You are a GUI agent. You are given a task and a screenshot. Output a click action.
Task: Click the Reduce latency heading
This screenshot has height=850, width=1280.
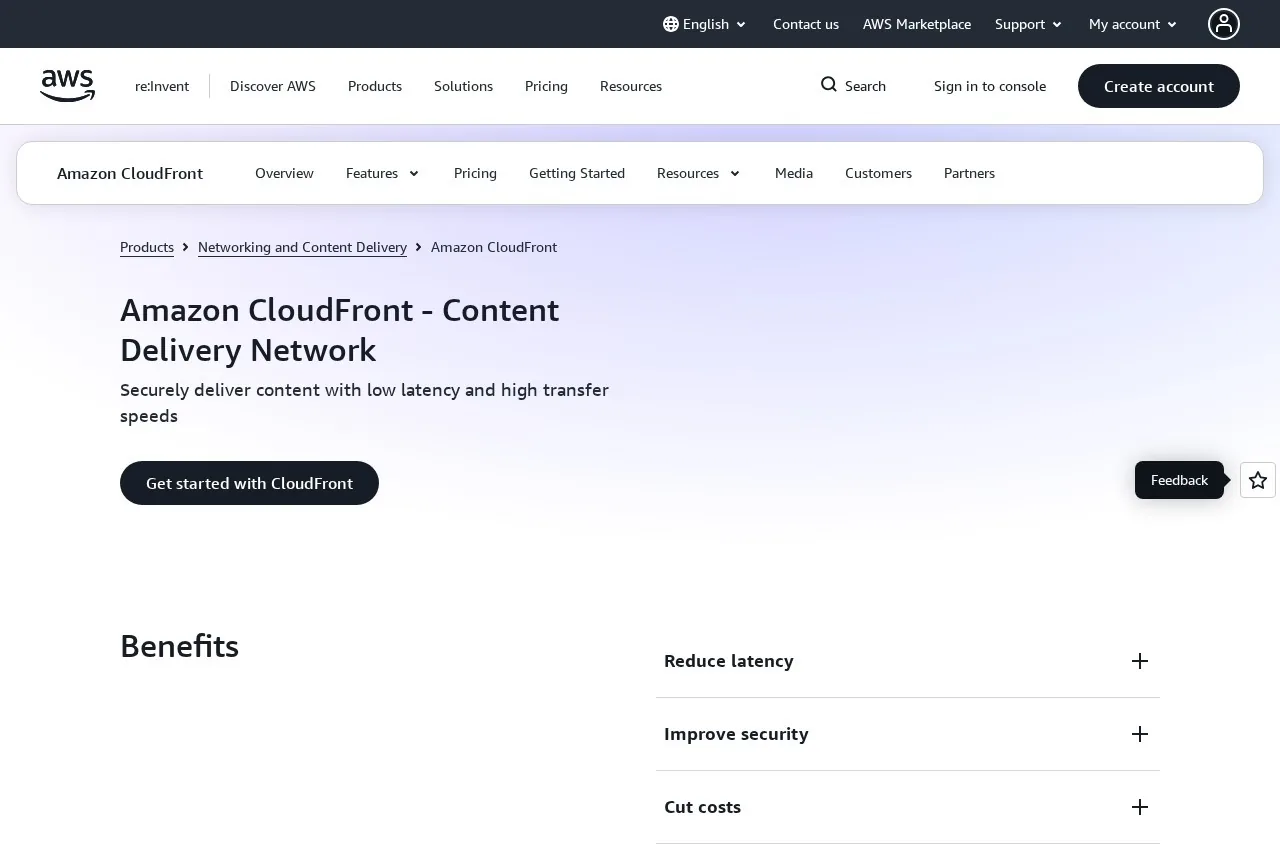point(729,661)
